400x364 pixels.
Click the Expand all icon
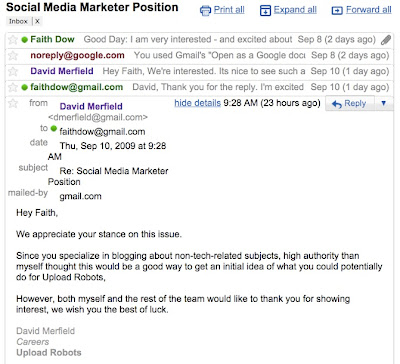click(x=265, y=11)
